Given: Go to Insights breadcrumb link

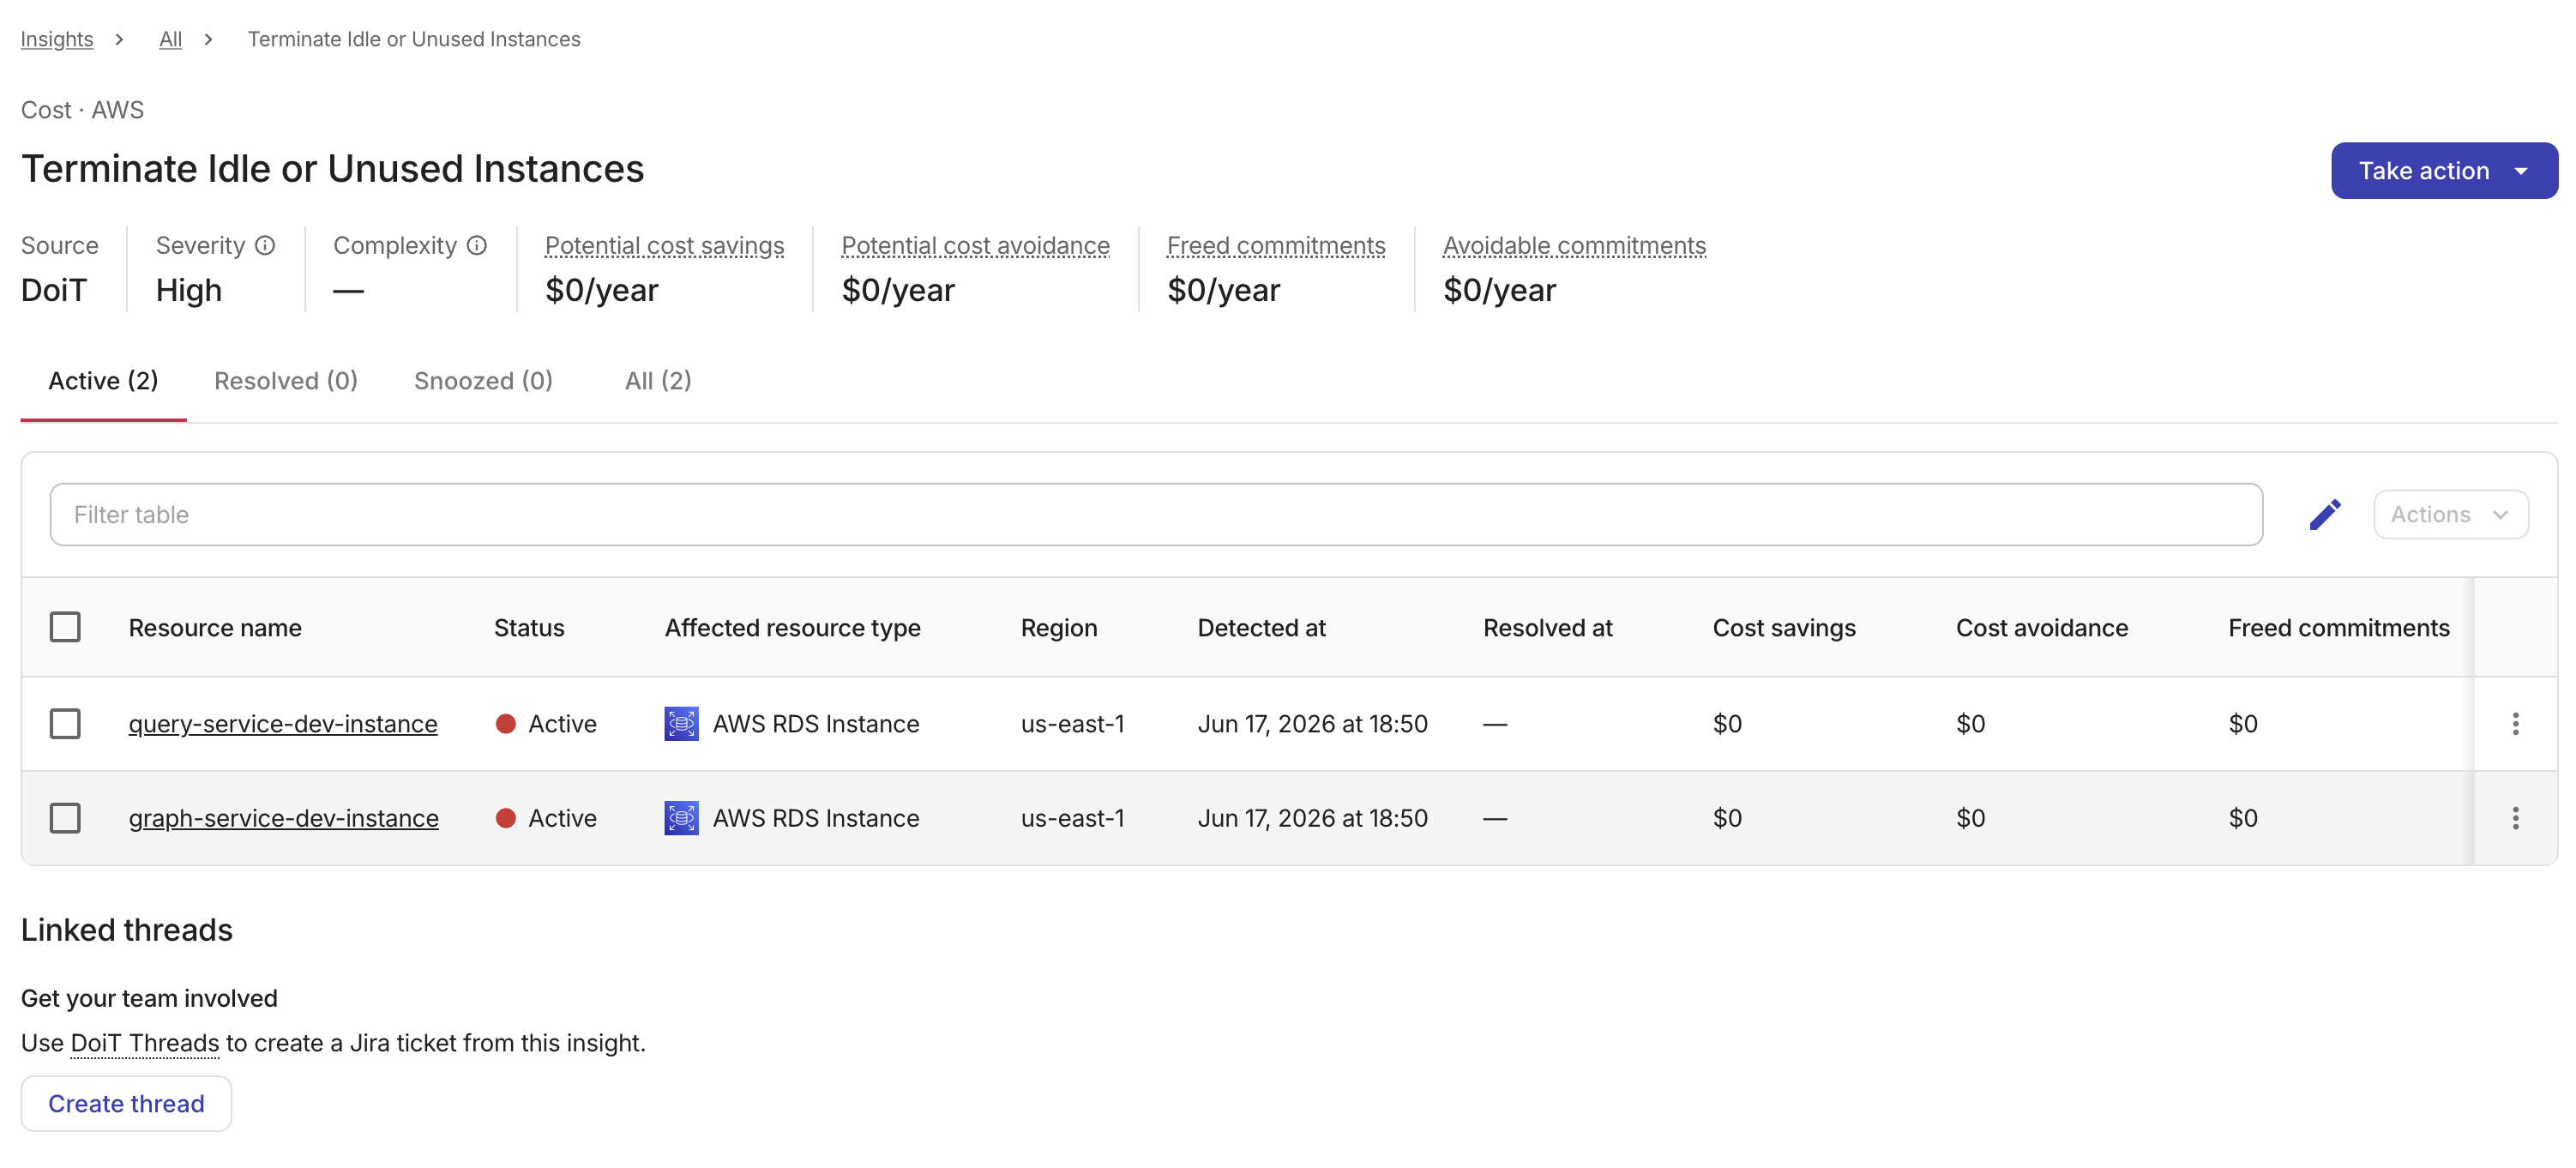Looking at the screenshot, I should [57, 39].
